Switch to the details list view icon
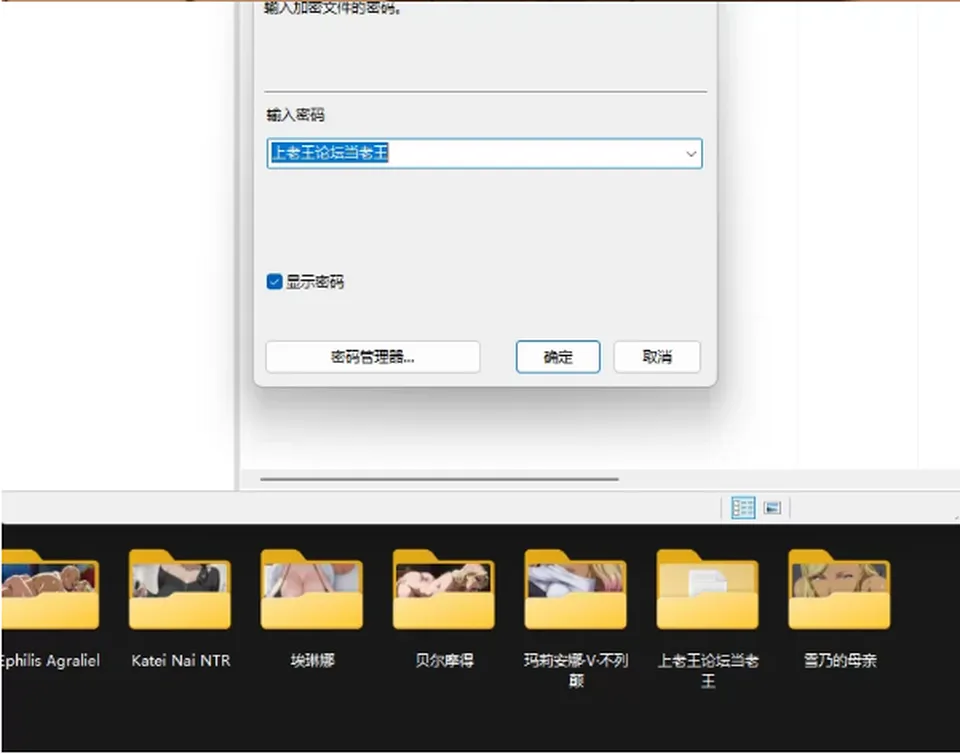Screen dimensions: 960x754 pyautogui.click(x=743, y=507)
